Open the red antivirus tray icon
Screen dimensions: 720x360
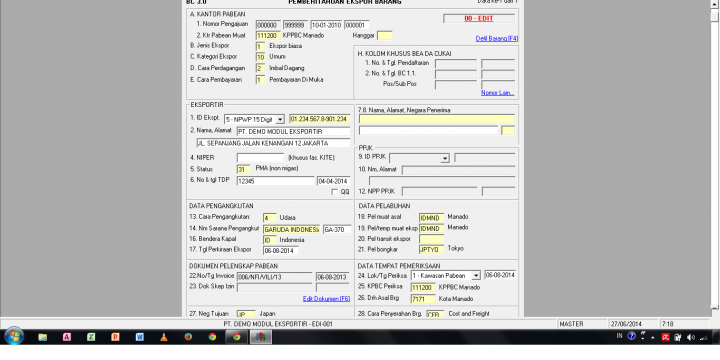(665, 338)
